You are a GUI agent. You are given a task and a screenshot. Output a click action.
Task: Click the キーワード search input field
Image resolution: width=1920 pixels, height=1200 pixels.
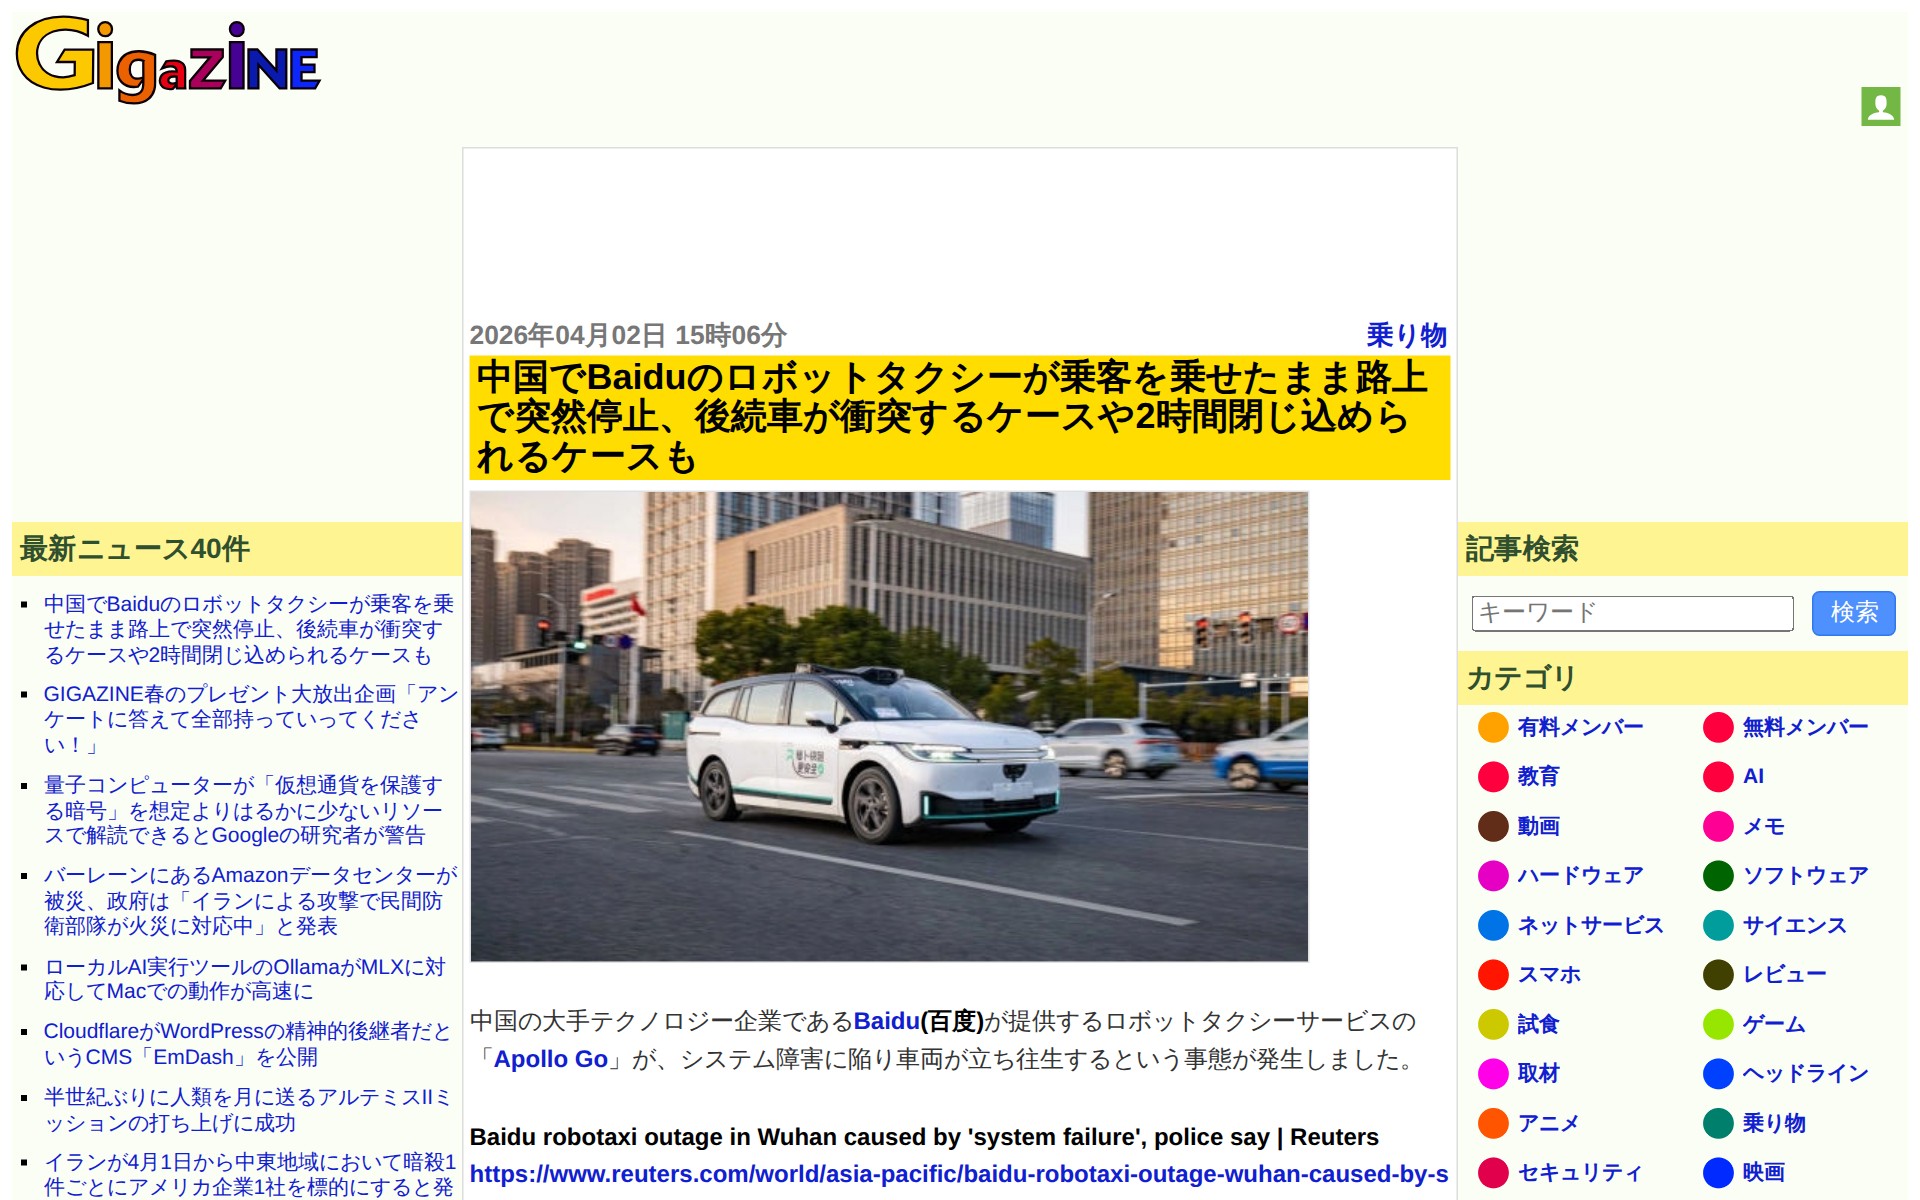tap(1632, 613)
